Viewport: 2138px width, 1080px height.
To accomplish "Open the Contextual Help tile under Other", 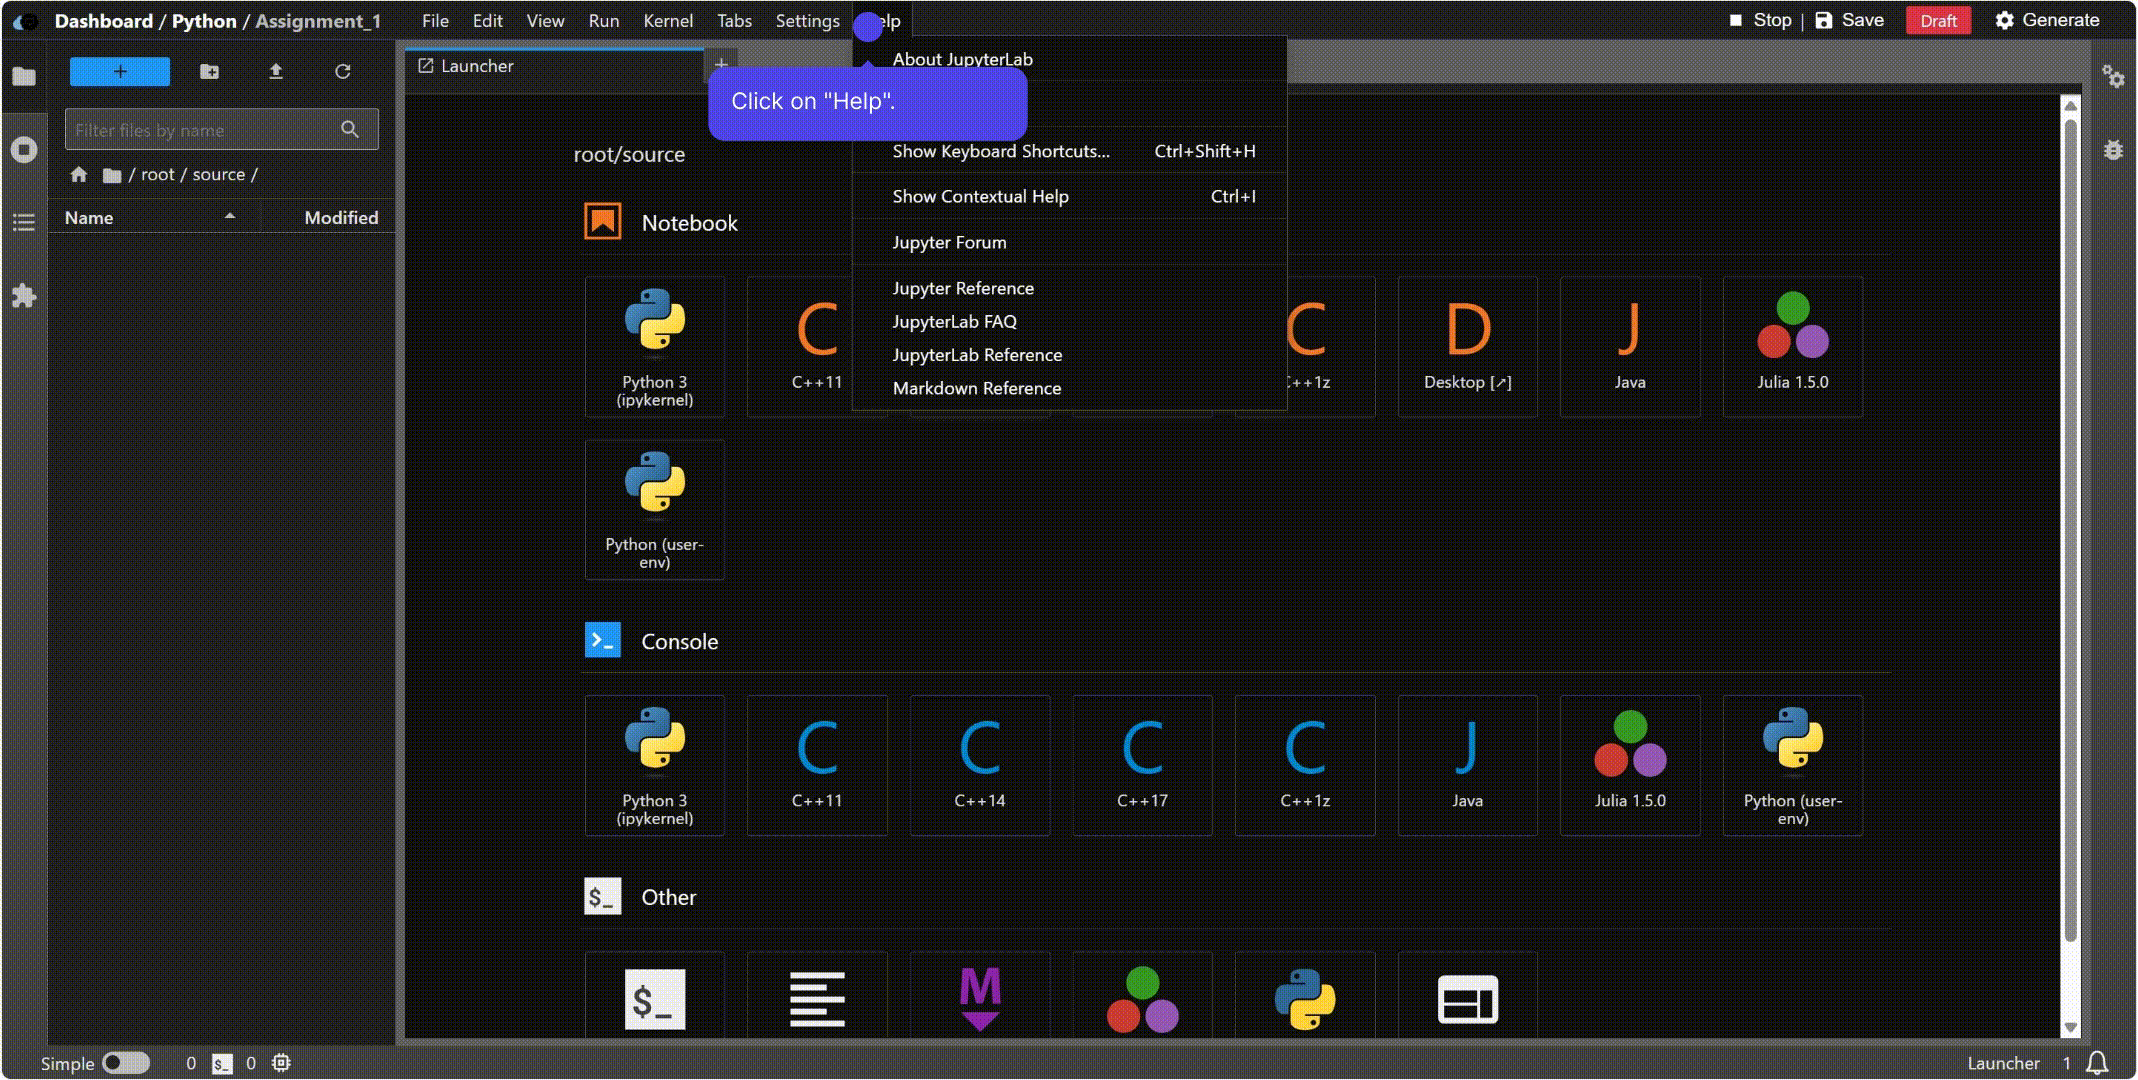I will point(1468,996).
